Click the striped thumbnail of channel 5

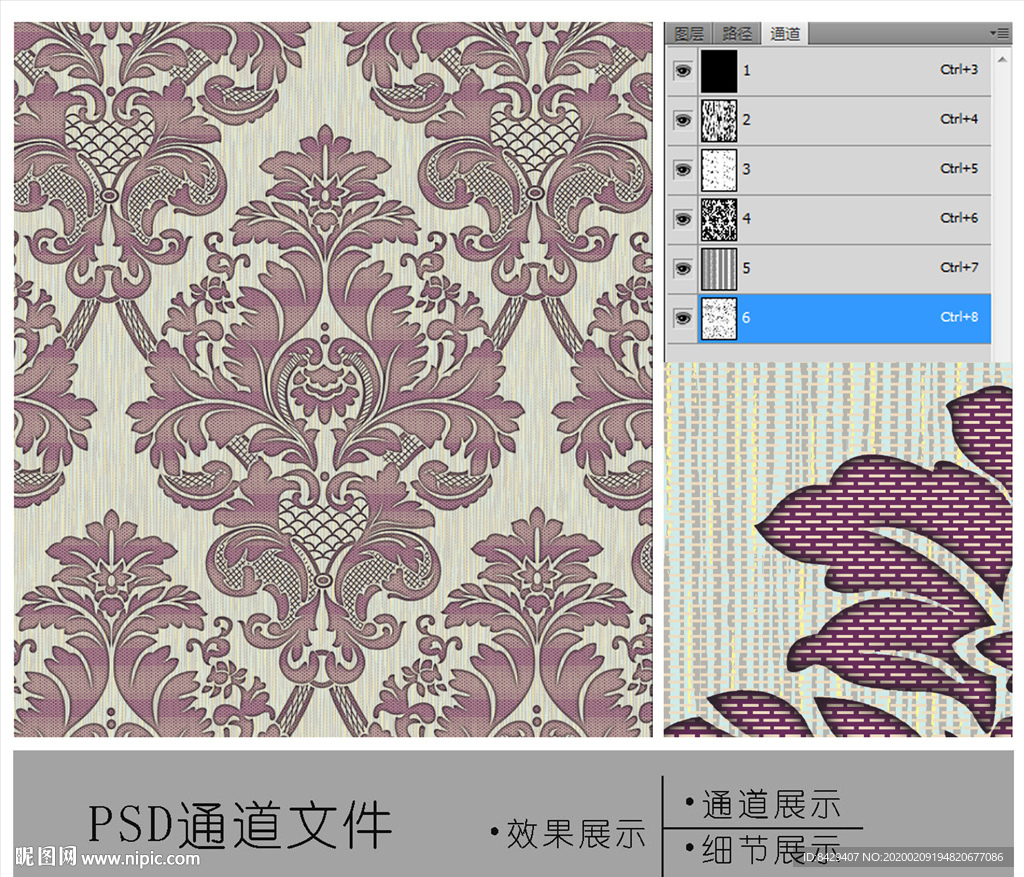pos(719,268)
